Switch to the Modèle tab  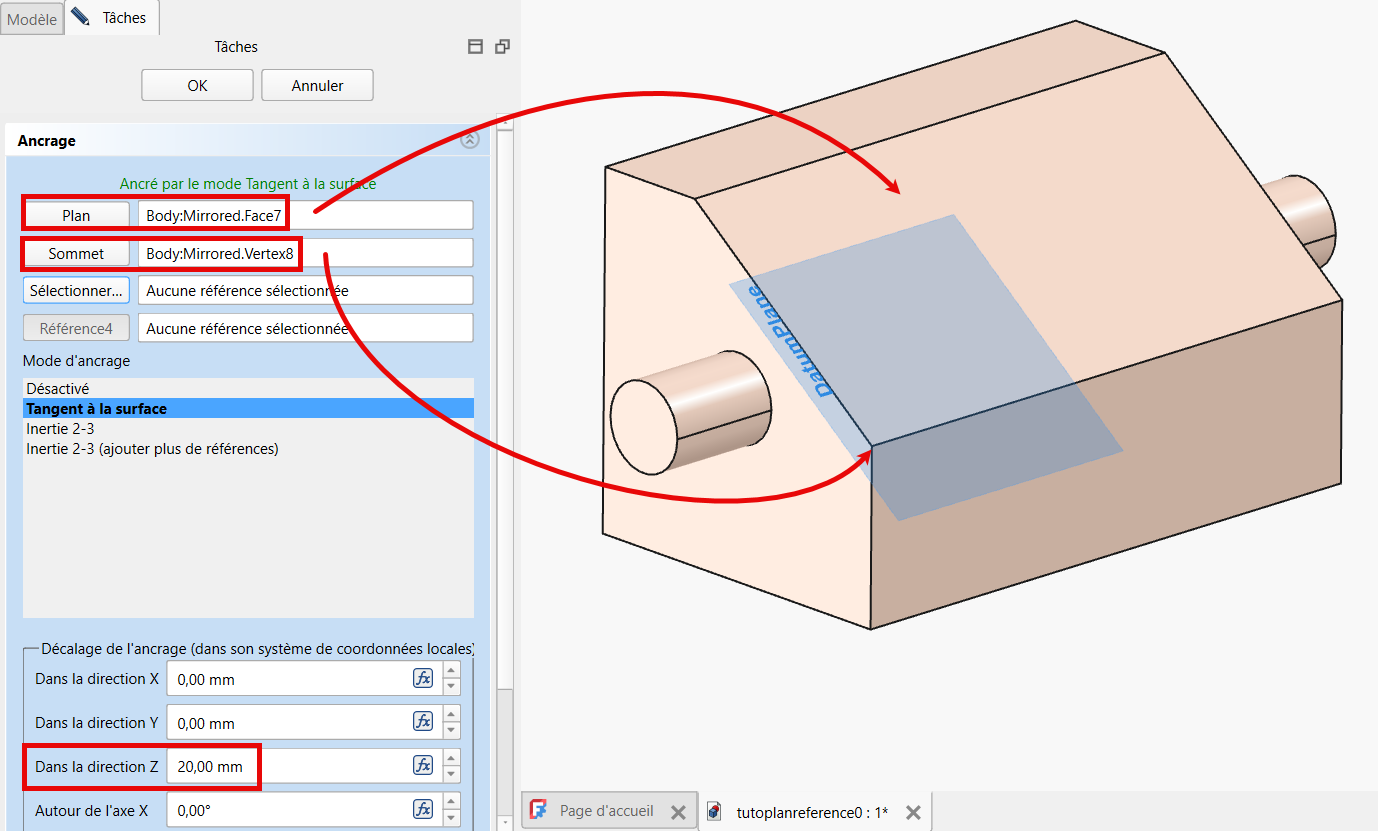click(x=32, y=19)
